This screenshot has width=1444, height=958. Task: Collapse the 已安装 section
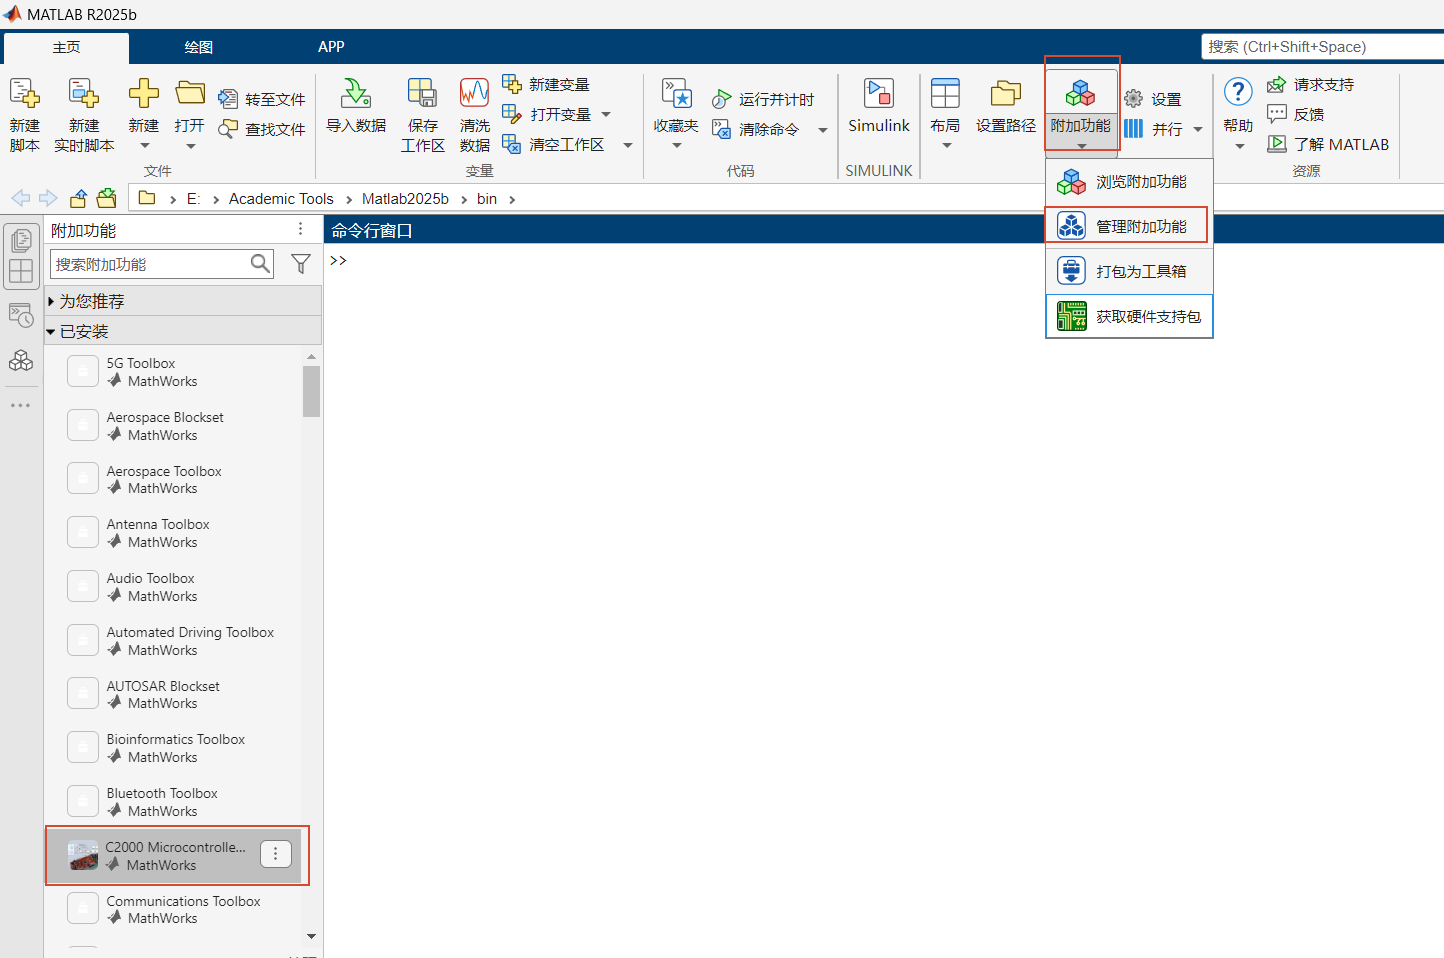(x=183, y=331)
